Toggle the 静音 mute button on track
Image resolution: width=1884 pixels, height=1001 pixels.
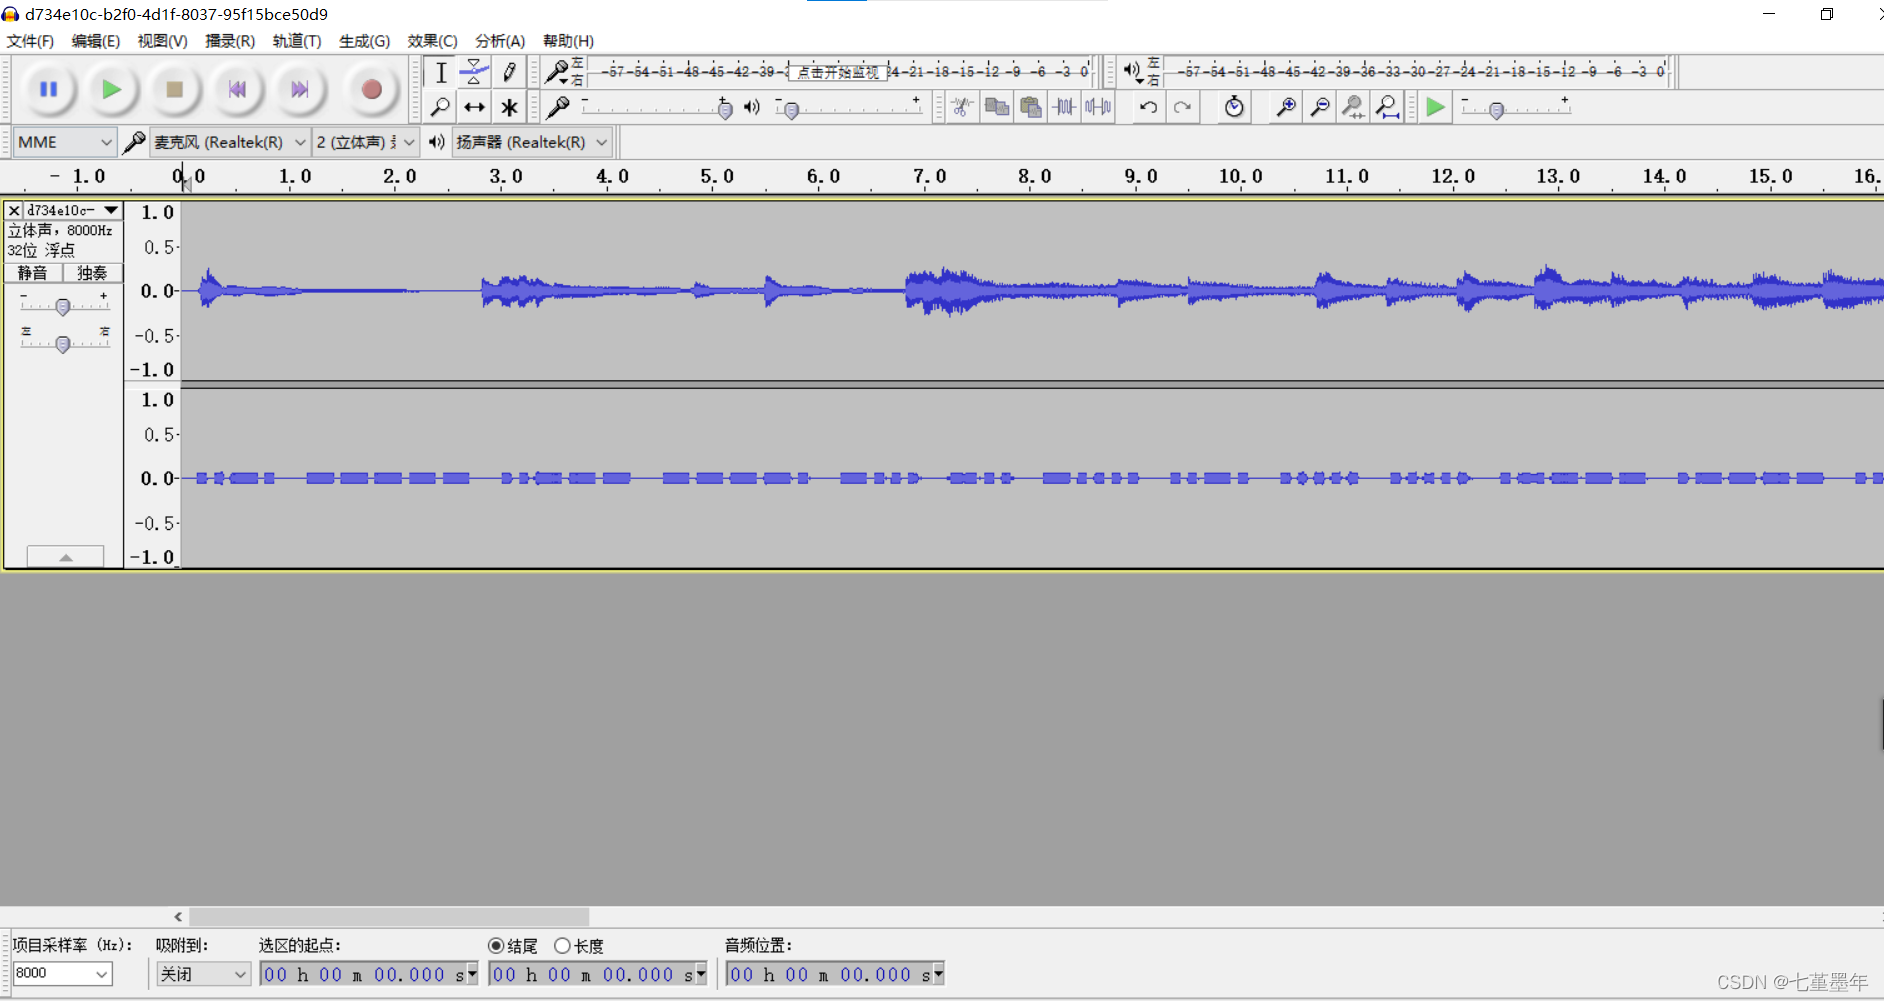[33, 273]
